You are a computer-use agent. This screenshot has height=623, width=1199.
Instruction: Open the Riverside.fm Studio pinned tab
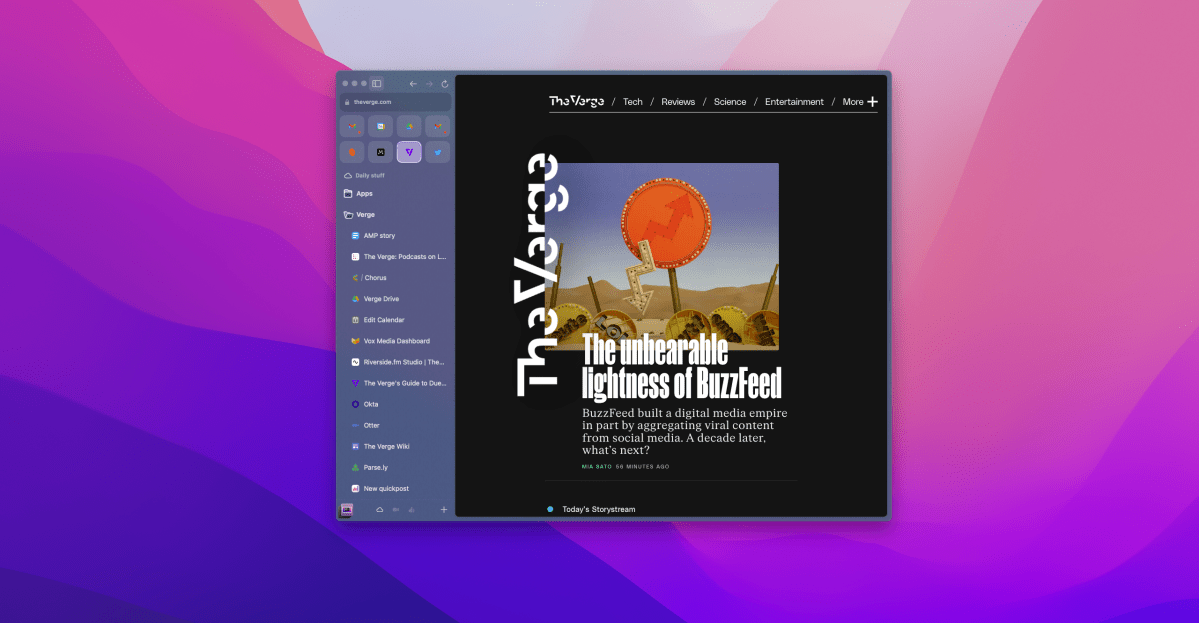click(396, 362)
